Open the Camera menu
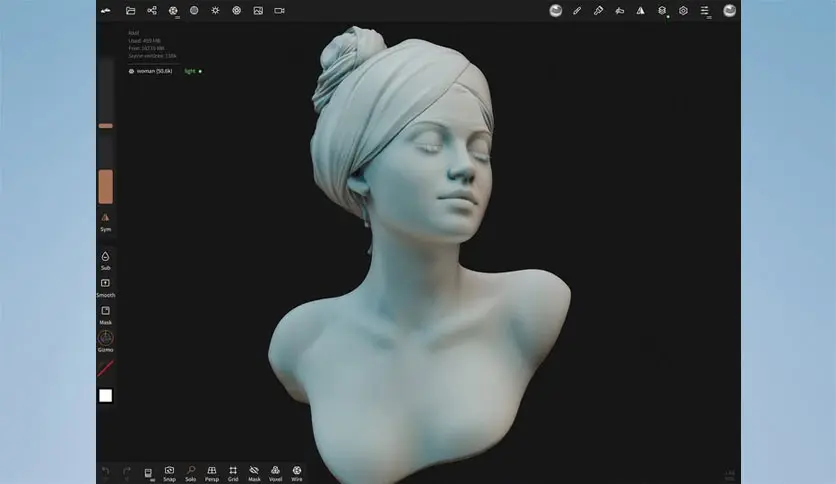The height and width of the screenshot is (484, 836). 279,11
